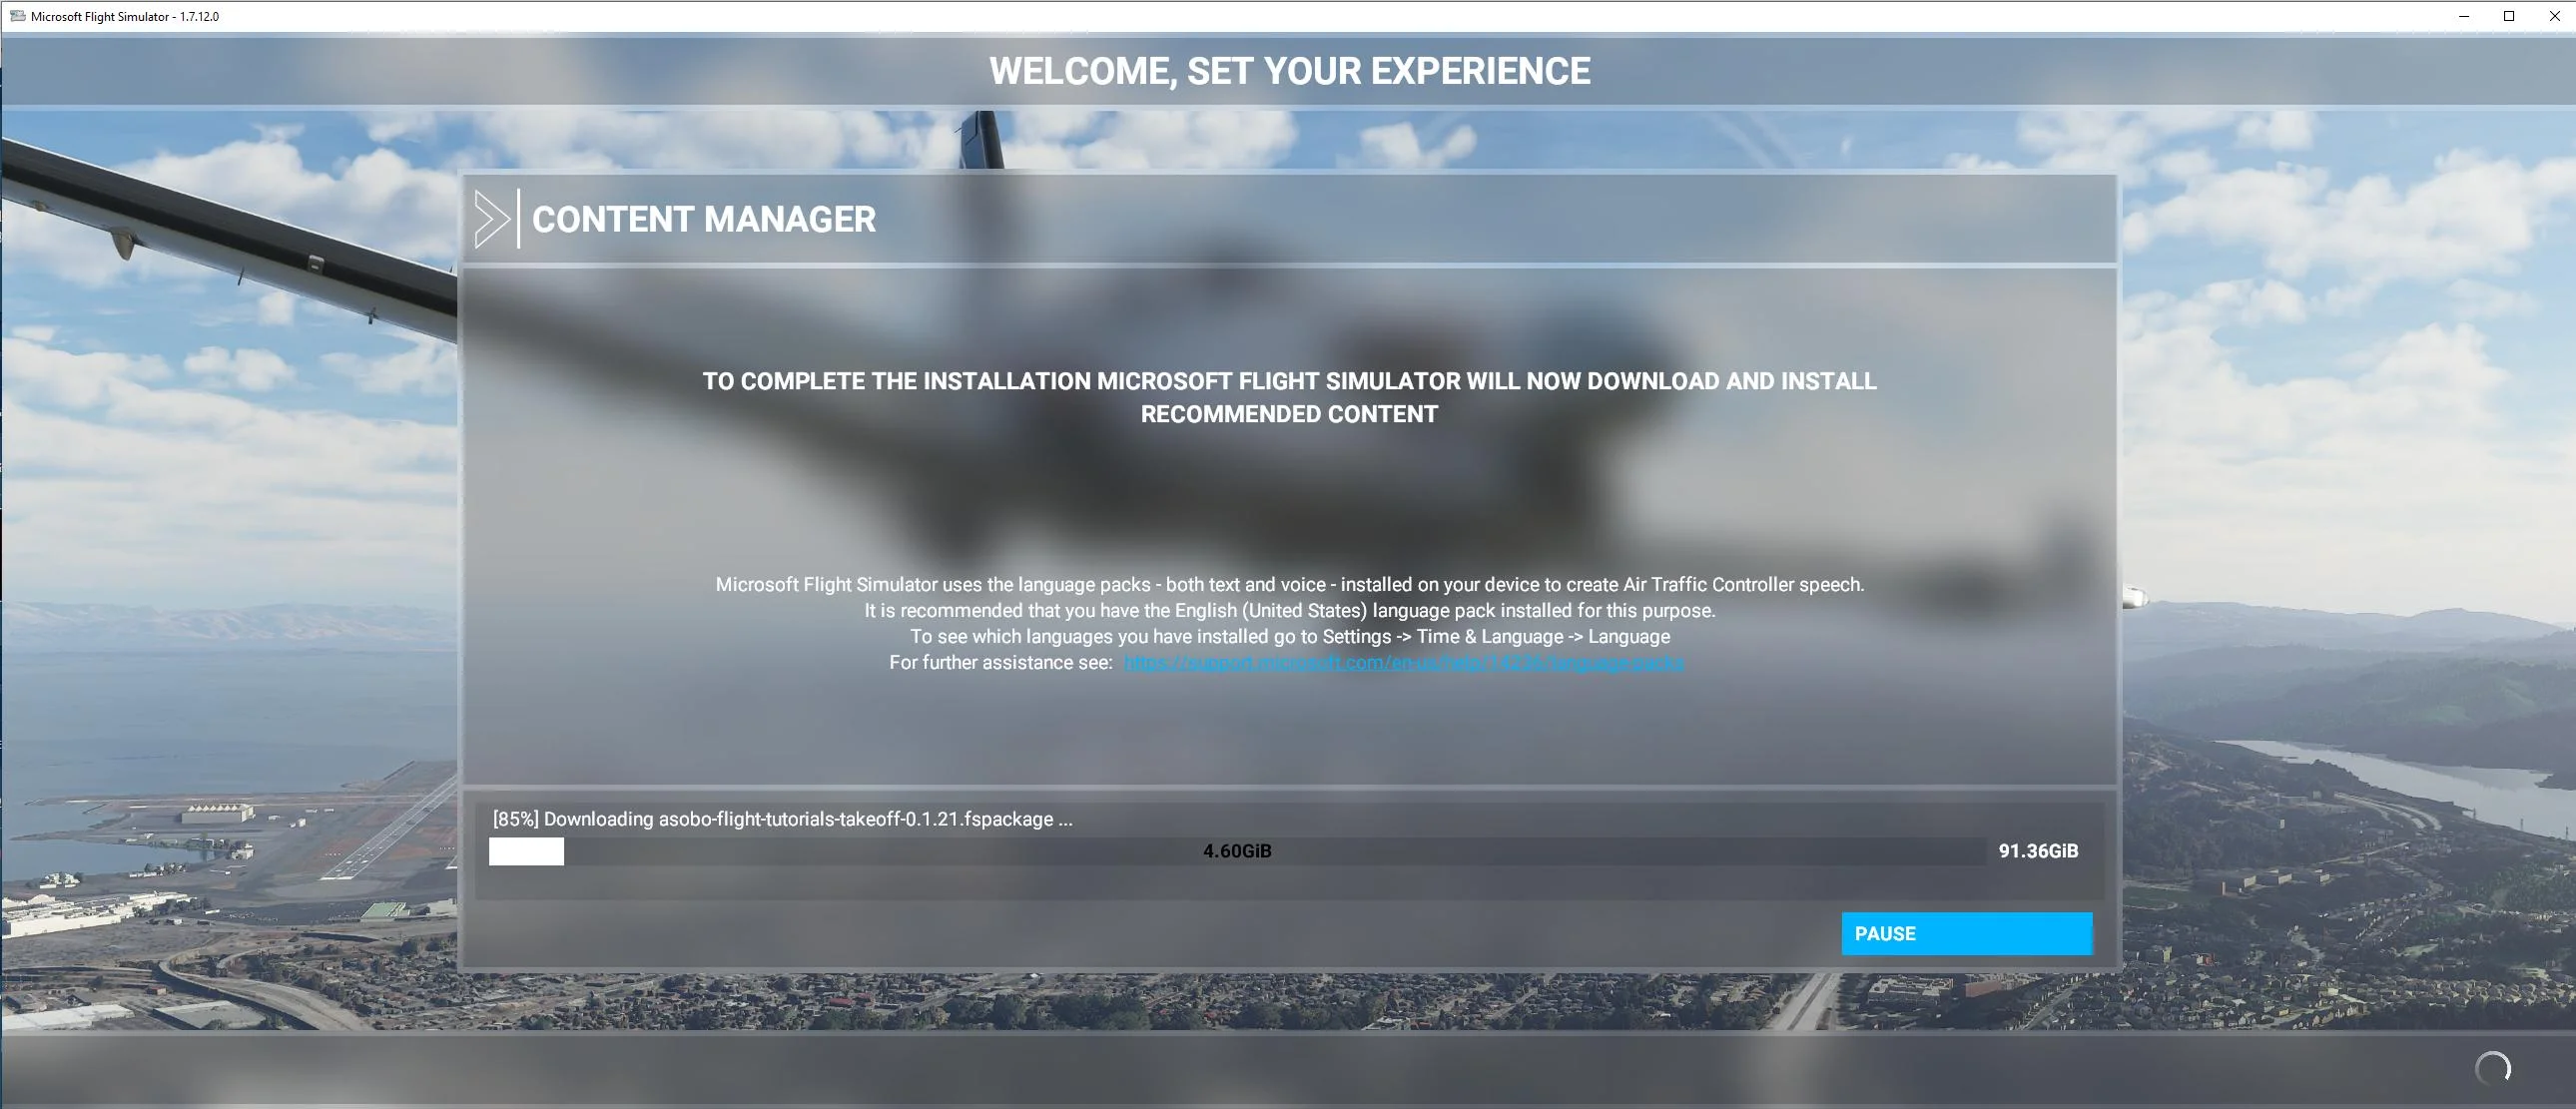Click the WELCOME, SET YOUR EXPERIENCE title
Image resolution: width=2576 pixels, height=1109 pixels.
pos(1289,71)
